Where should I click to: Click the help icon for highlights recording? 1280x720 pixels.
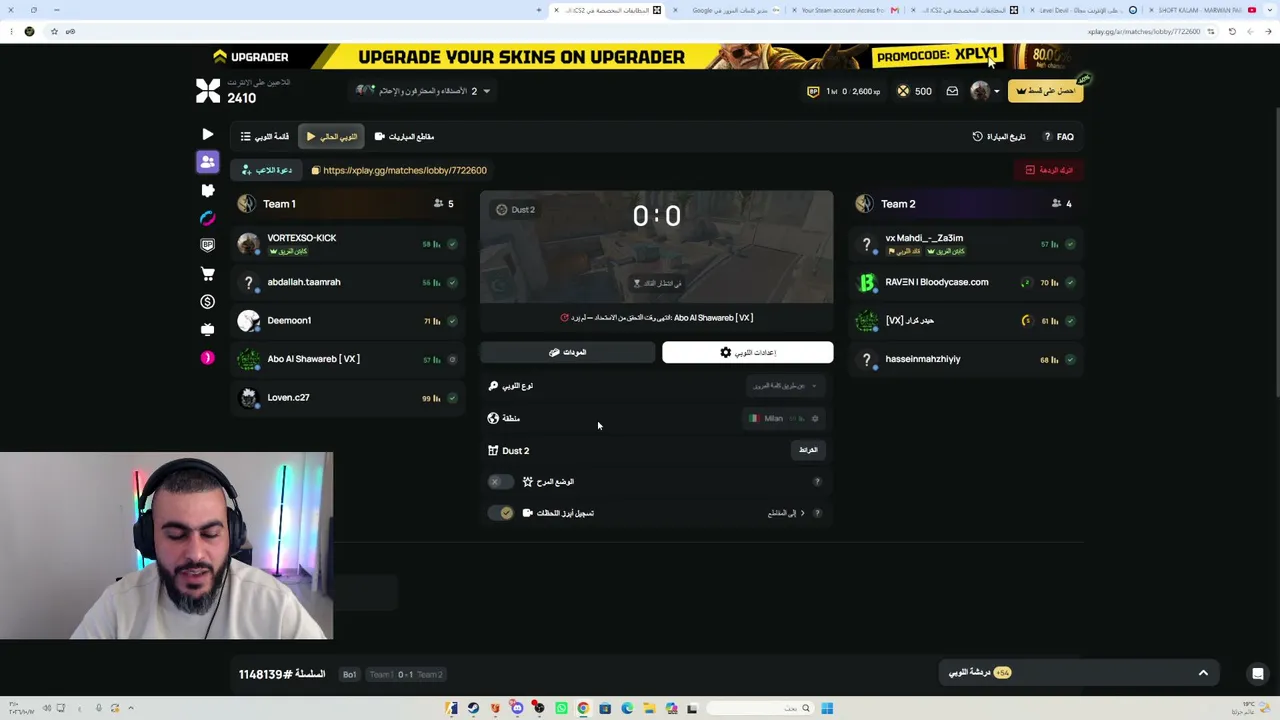pos(817,513)
